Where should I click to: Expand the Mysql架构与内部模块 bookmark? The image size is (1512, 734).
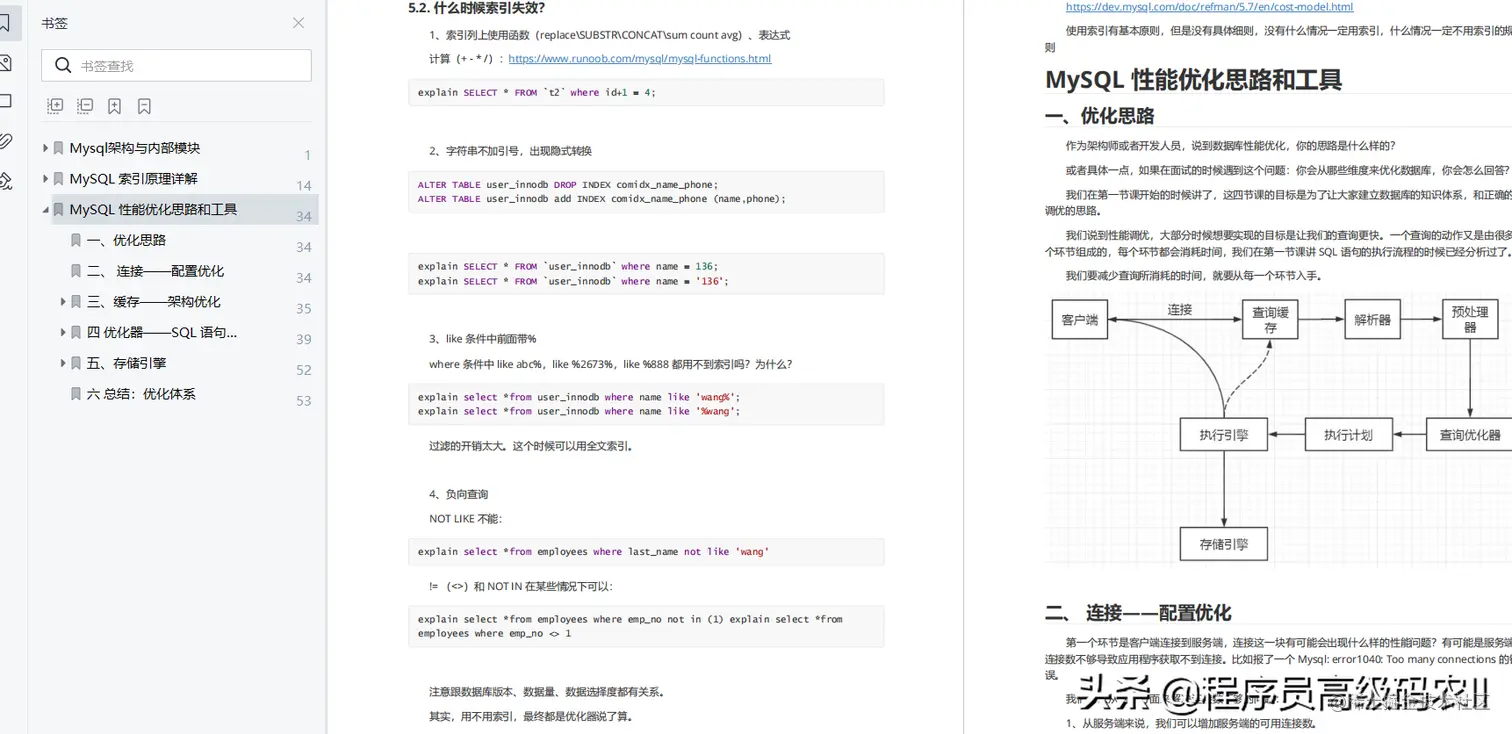(45, 146)
